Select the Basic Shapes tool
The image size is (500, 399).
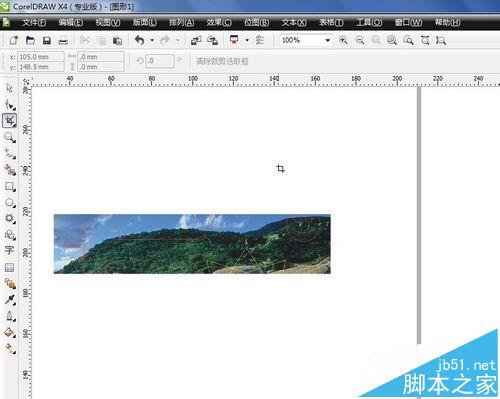(x=9, y=235)
